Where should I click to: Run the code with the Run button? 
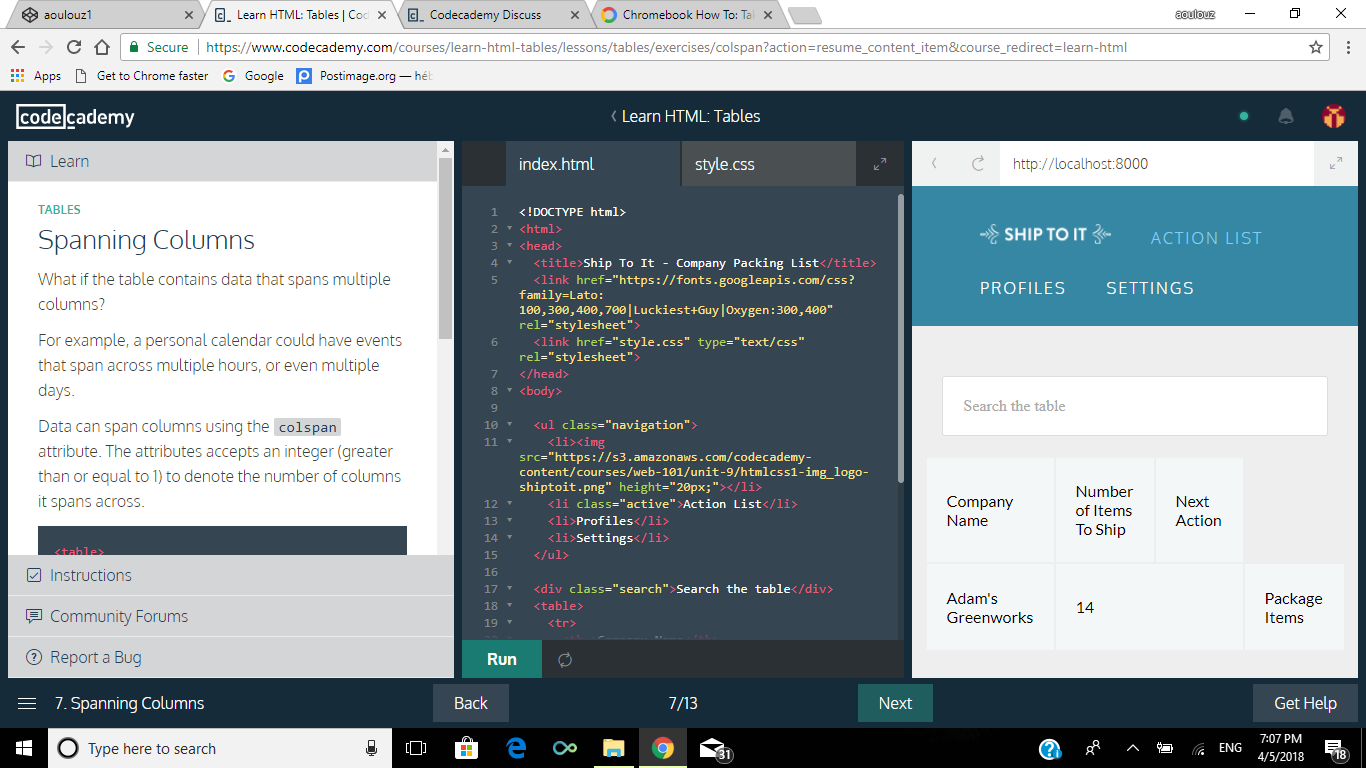coord(500,659)
